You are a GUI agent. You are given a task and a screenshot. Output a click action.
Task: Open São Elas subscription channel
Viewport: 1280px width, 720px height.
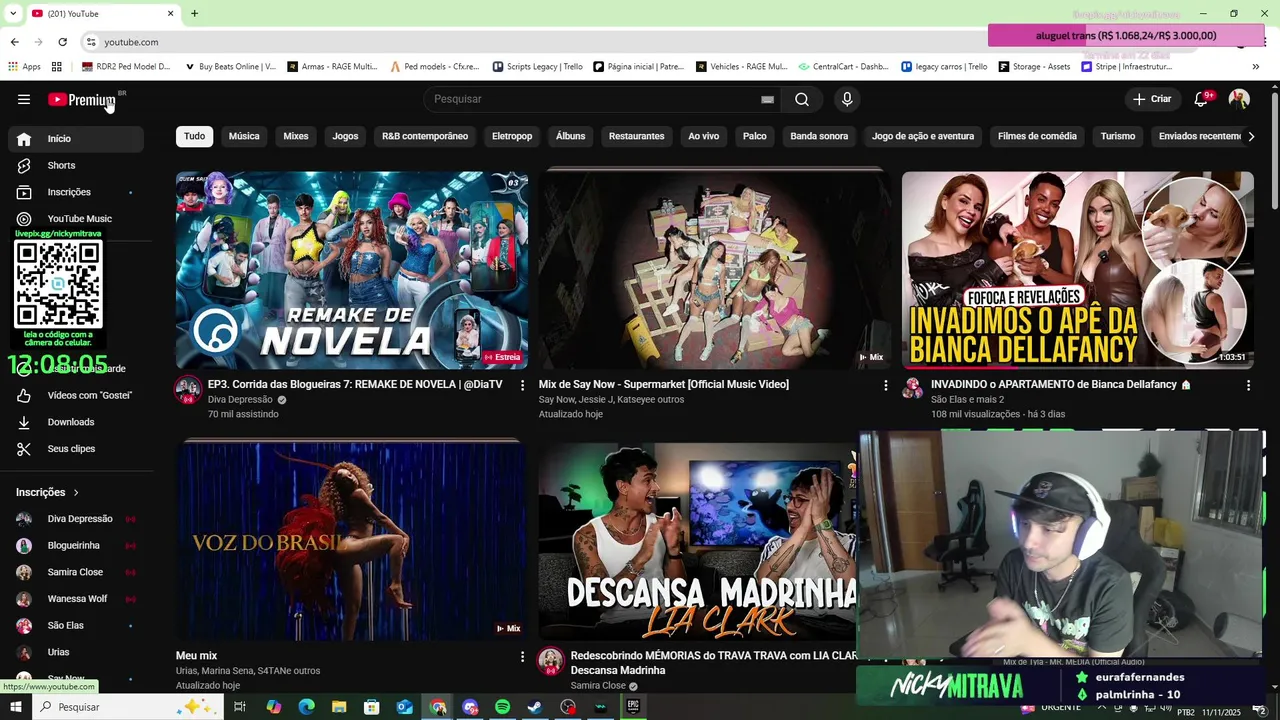coord(76,626)
